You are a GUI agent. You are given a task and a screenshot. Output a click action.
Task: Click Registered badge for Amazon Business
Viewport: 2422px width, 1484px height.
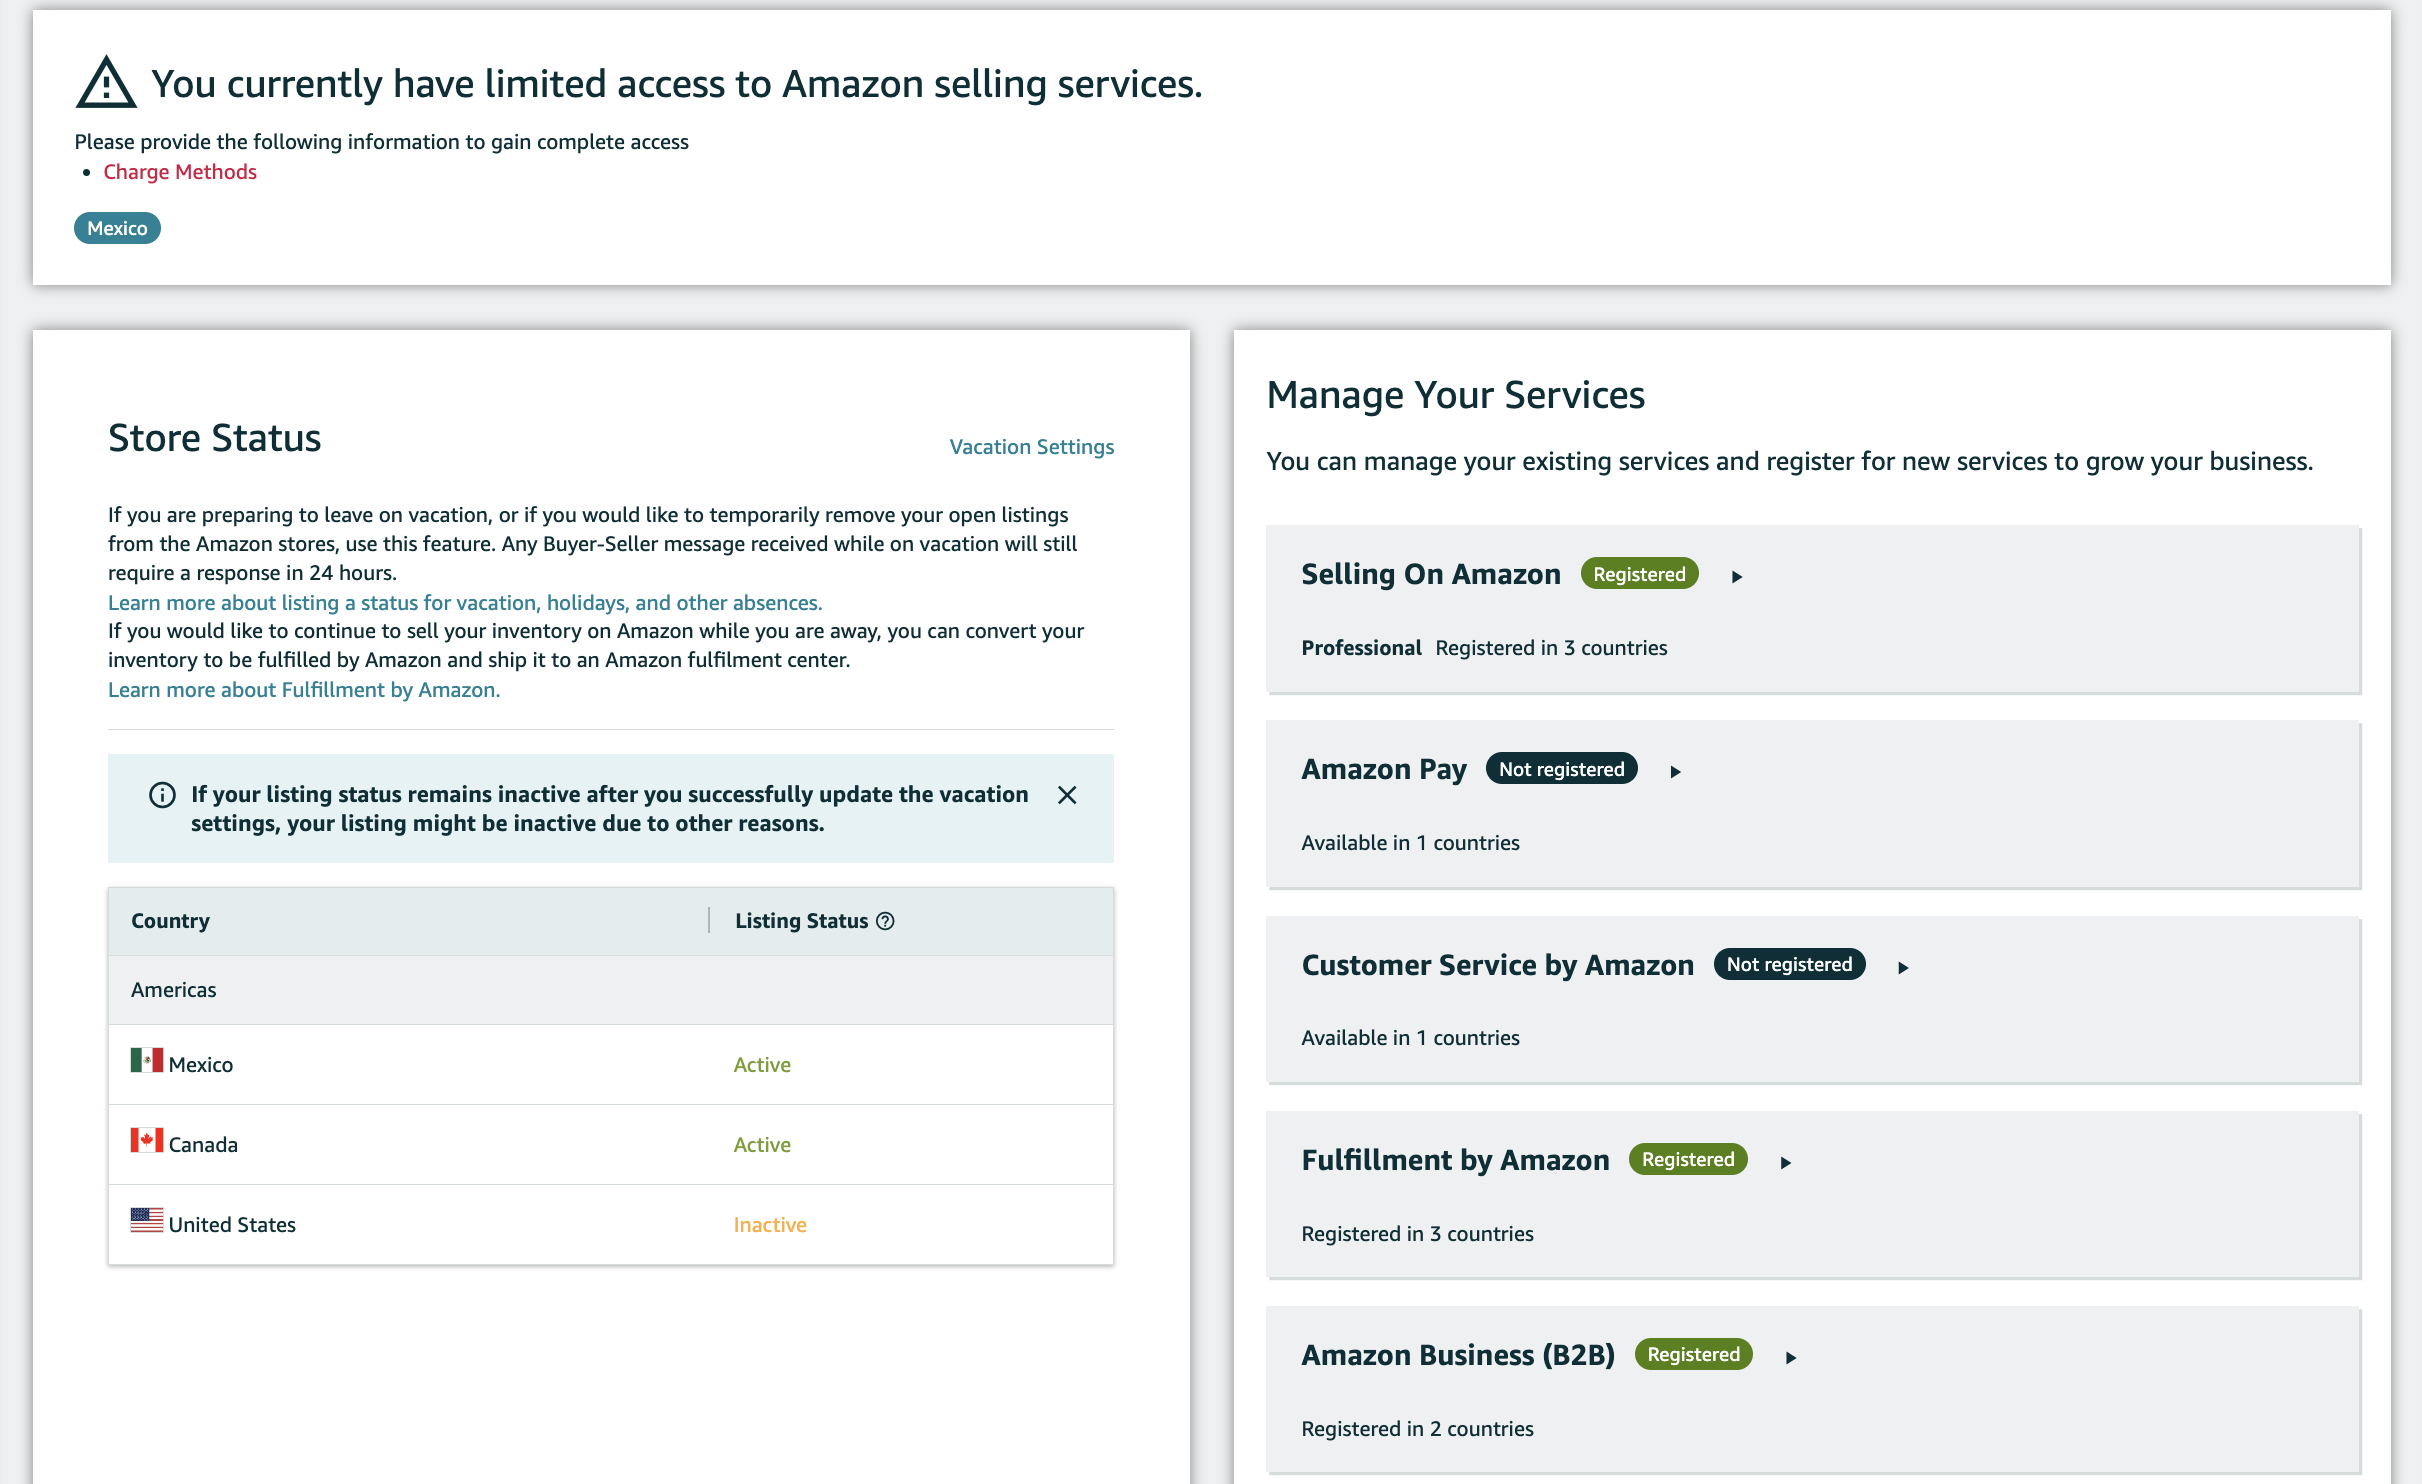coord(1693,1354)
